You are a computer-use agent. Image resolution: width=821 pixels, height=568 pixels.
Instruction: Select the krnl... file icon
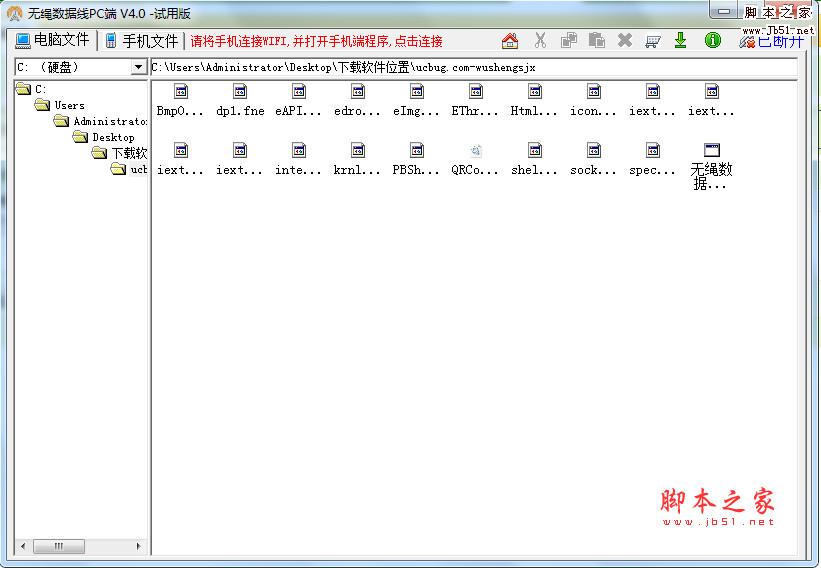[358, 151]
